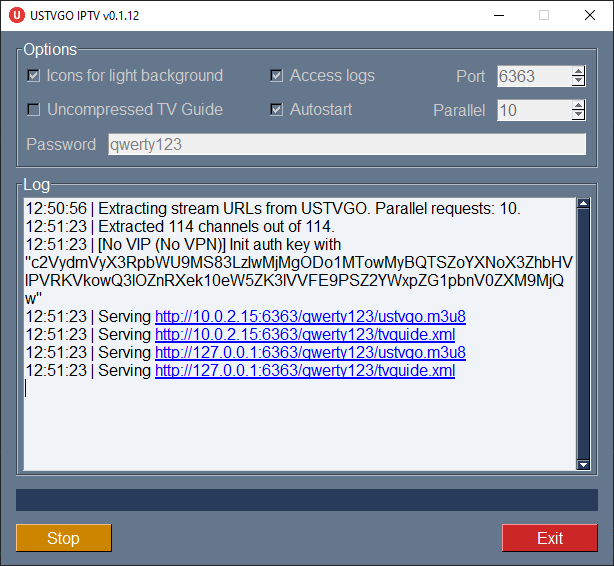
Task: Toggle Autostart checkbox
Action: pos(276,110)
